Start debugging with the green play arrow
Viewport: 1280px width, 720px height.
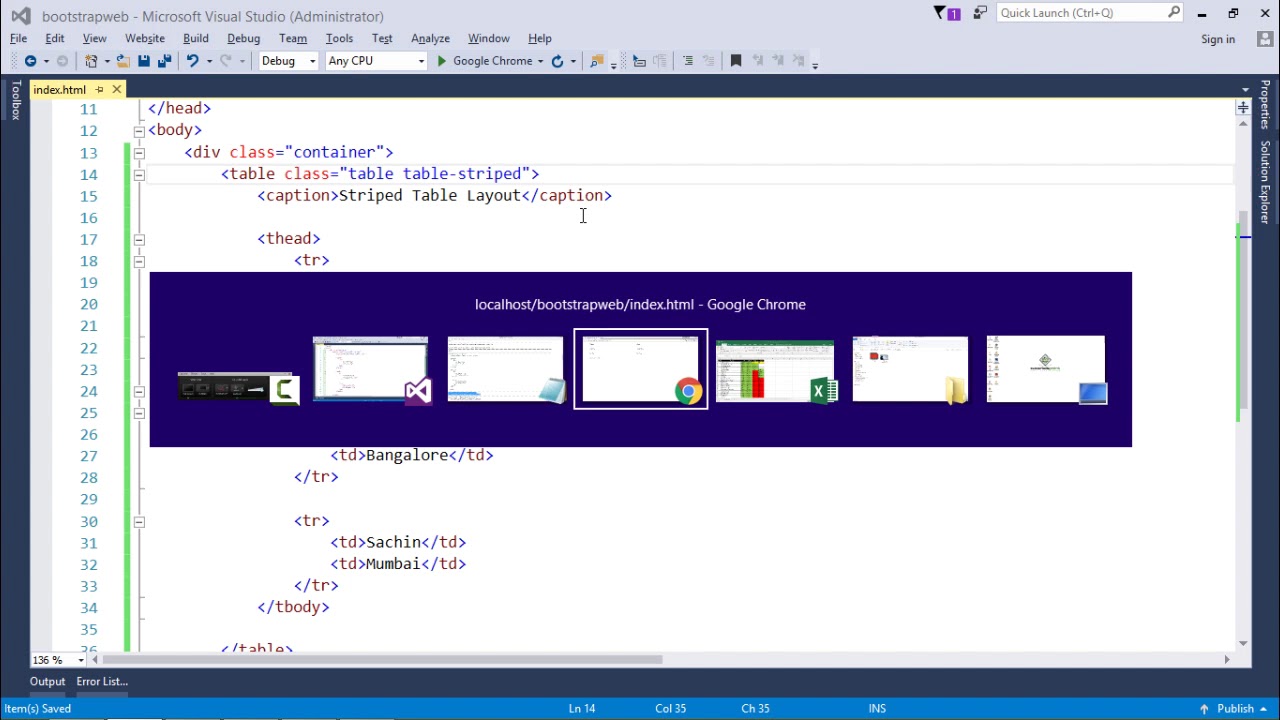point(441,61)
